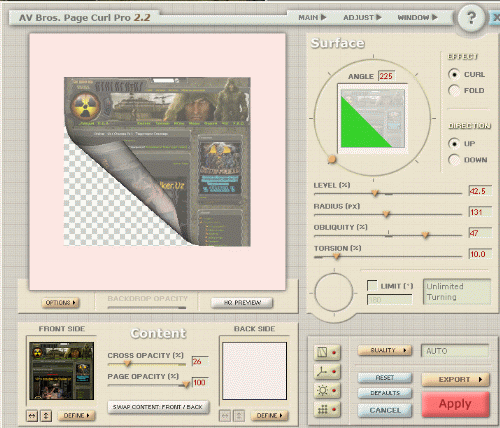Click the axes orientation icon button
The height and width of the screenshot is (428, 500).
click(x=327, y=371)
